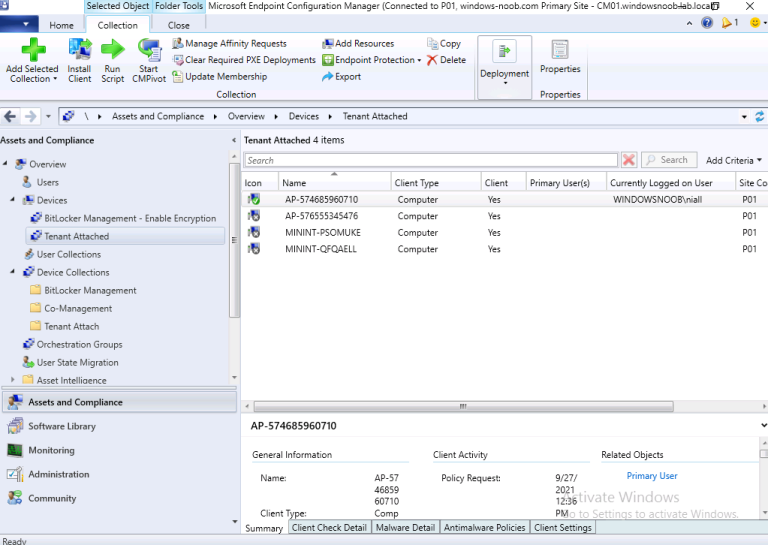Click inside the device search field
Viewport: 768px width, 545px height.
430,160
